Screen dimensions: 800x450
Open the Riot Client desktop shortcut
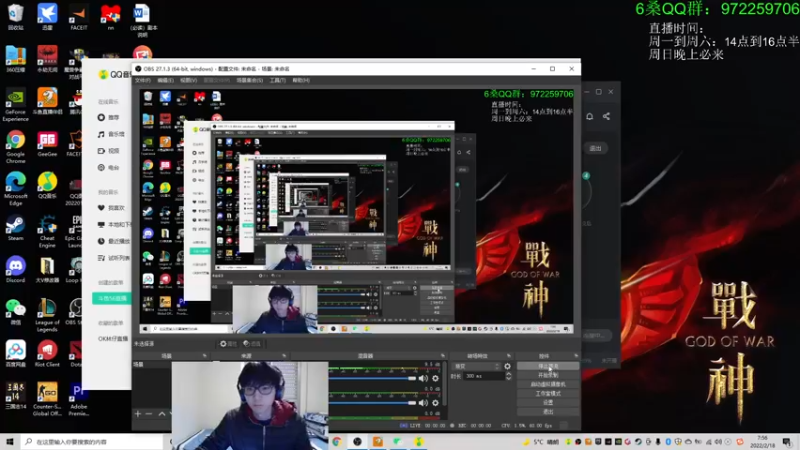click(47, 354)
